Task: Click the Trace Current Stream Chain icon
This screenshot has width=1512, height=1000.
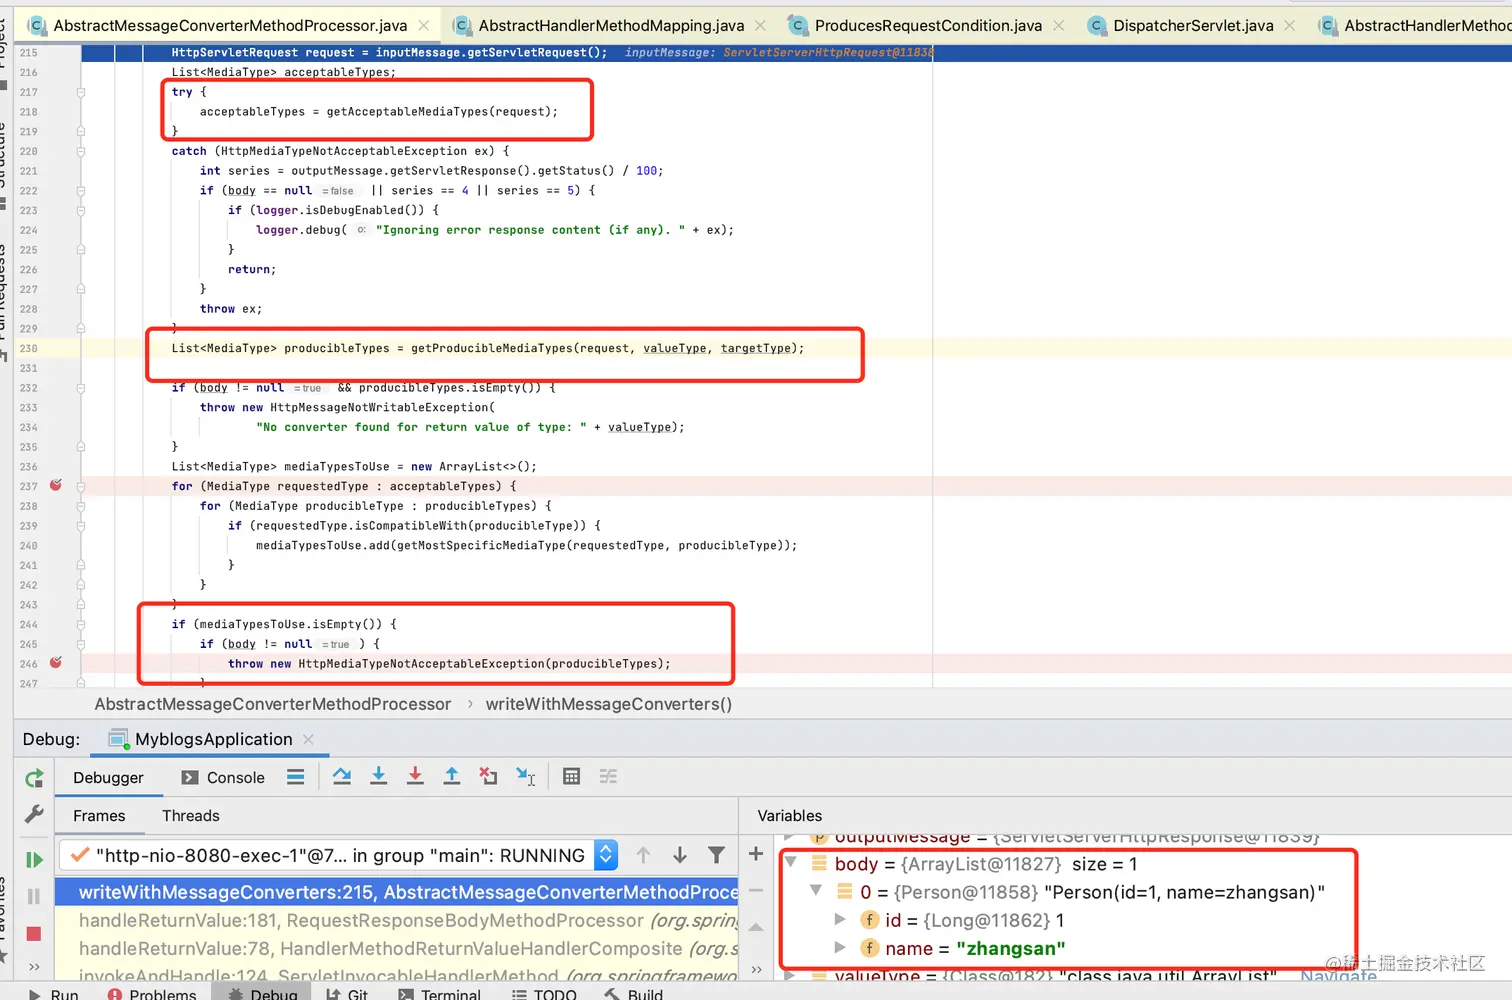Action: [x=608, y=777]
